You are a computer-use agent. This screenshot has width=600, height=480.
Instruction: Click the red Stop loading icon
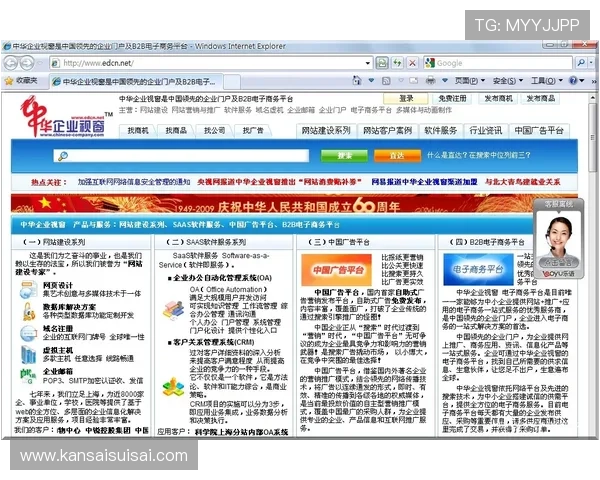coord(412,63)
